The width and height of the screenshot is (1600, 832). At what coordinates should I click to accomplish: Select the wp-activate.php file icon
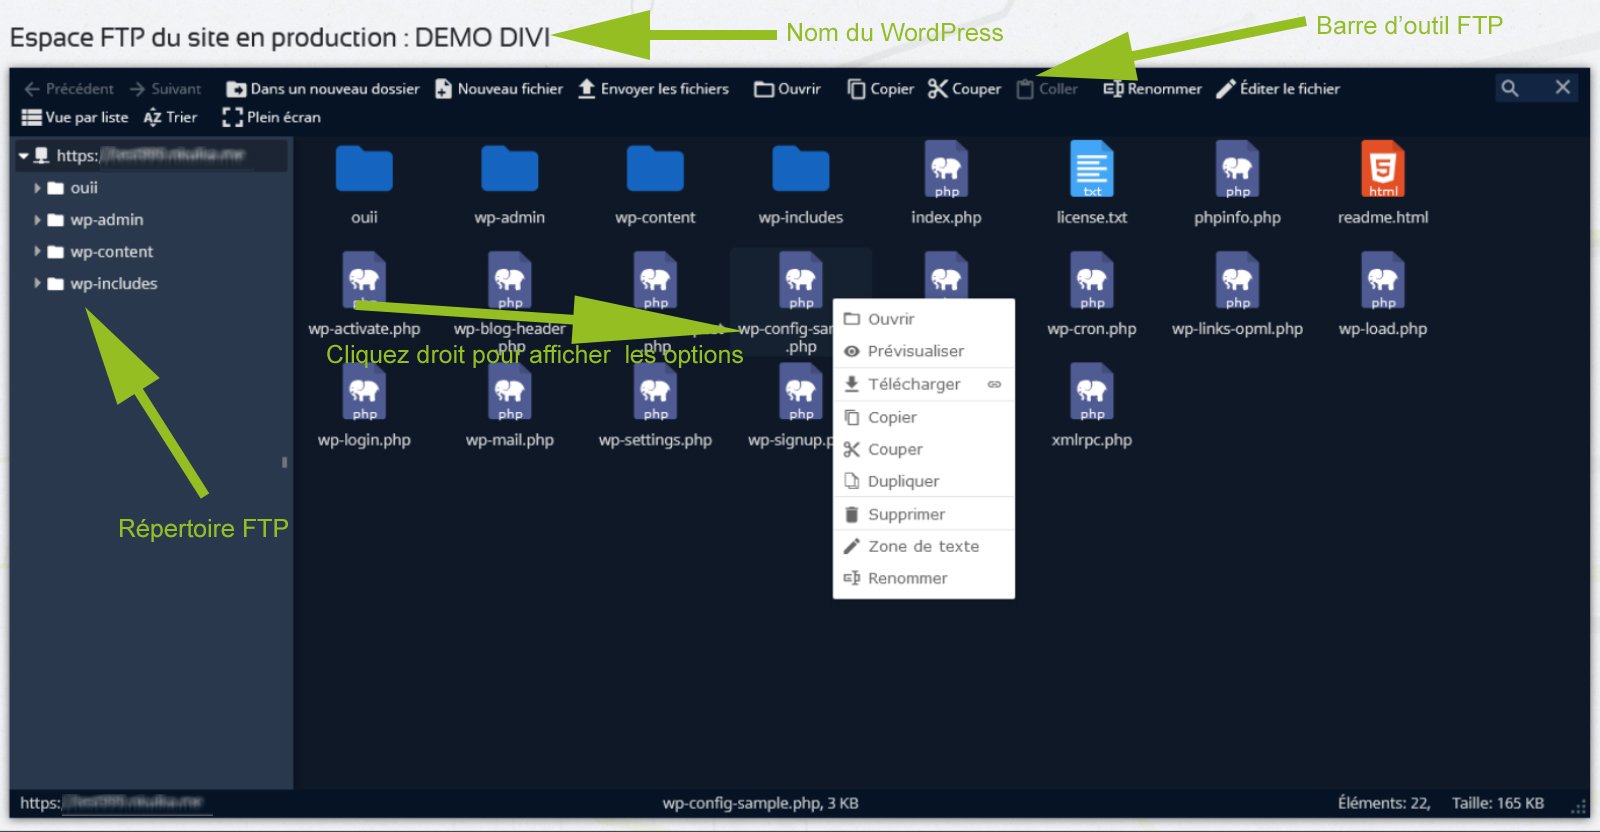coord(364,280)
